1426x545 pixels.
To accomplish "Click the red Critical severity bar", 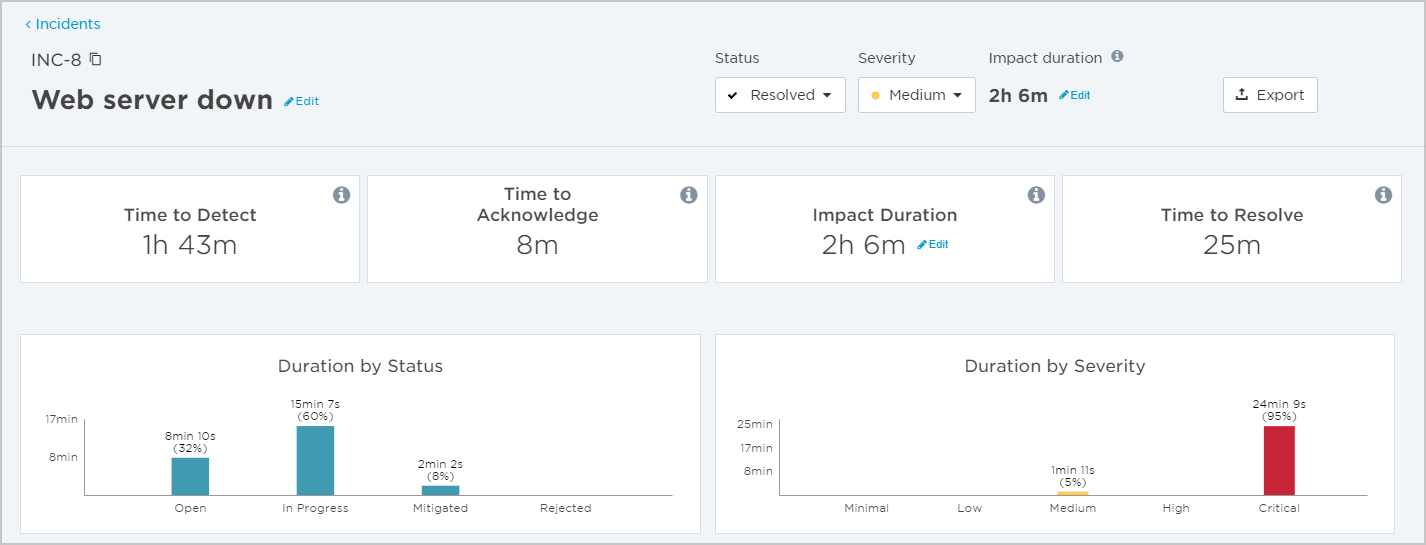I will (1279, 460).
